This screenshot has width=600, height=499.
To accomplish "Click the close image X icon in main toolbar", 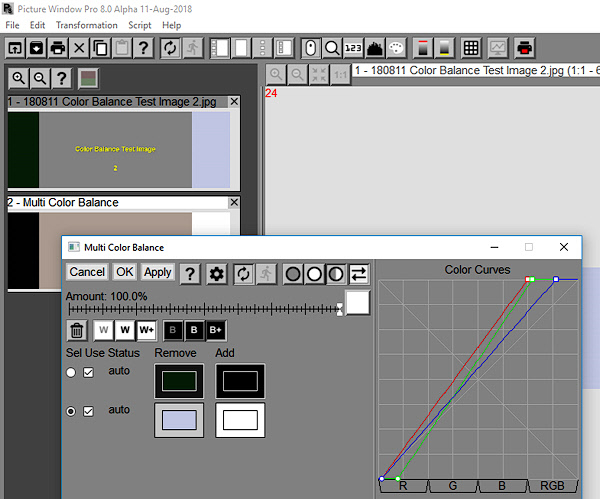I will [79, 48].
